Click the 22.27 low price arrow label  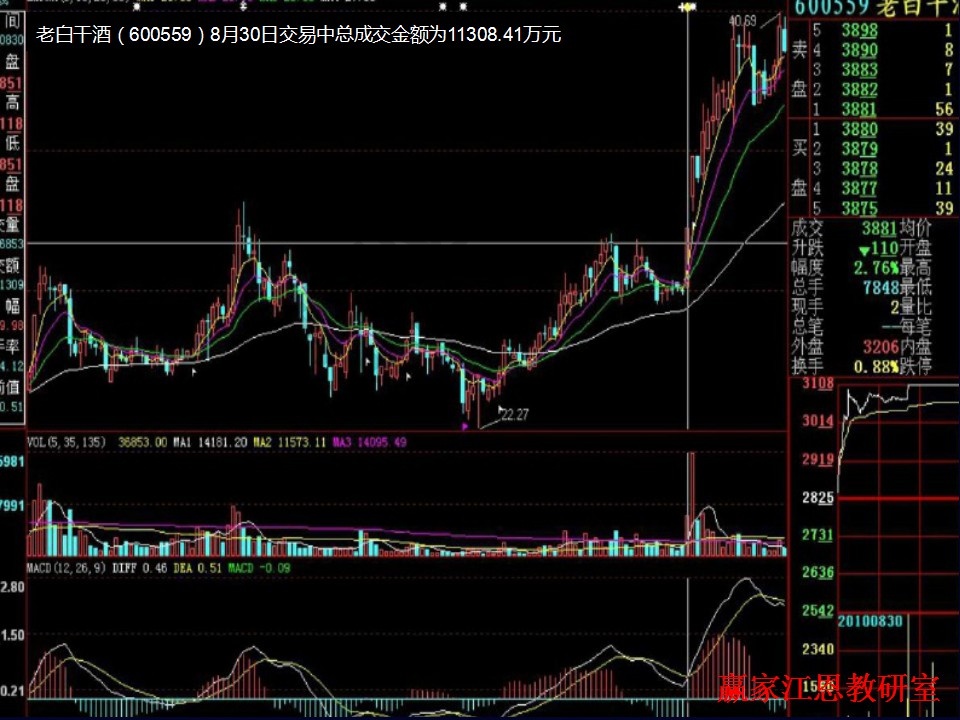coord(514,413)
